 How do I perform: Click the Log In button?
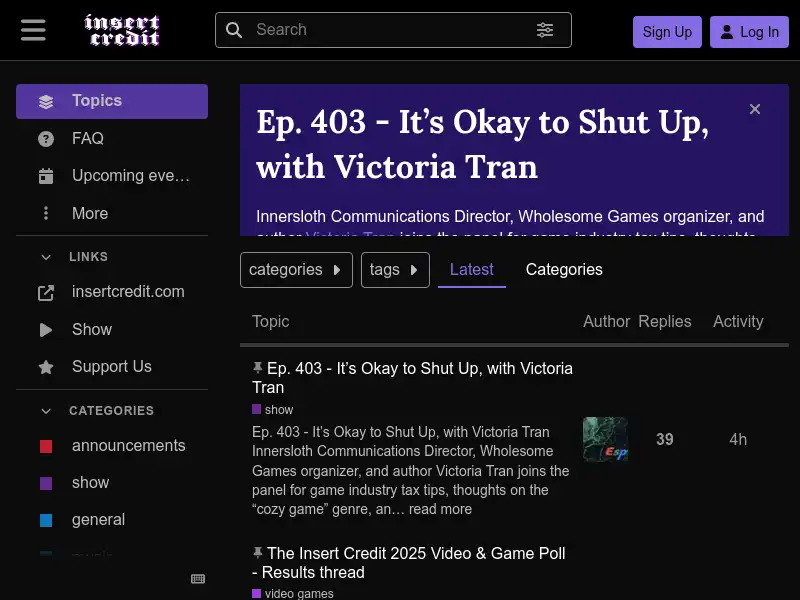[x=749, y=32]
